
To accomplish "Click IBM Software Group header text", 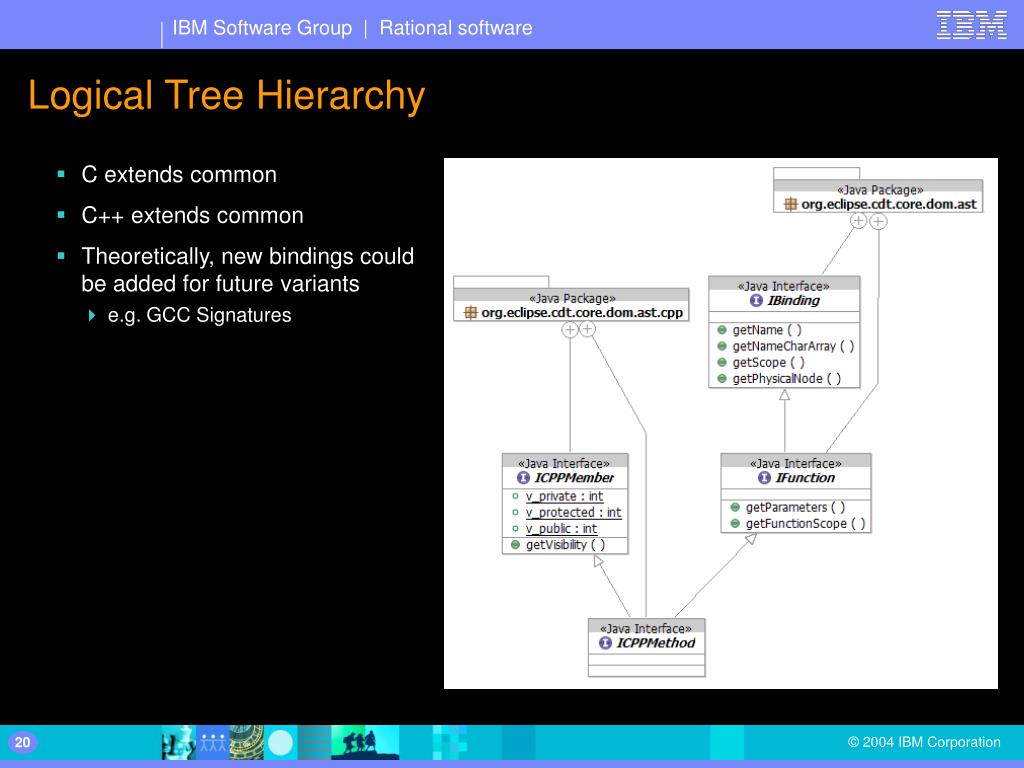I will (262, 28).
